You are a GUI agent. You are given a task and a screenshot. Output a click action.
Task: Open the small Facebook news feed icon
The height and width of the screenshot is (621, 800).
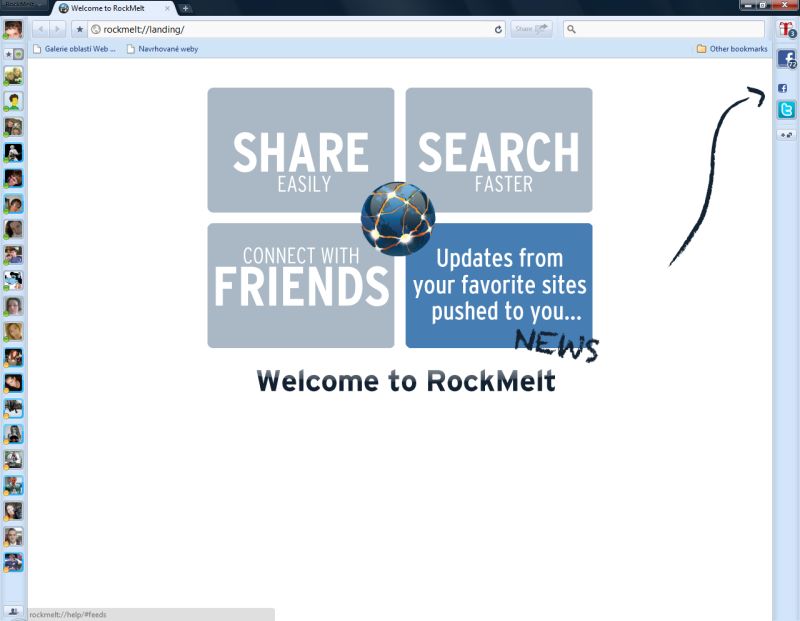[782, 88]
